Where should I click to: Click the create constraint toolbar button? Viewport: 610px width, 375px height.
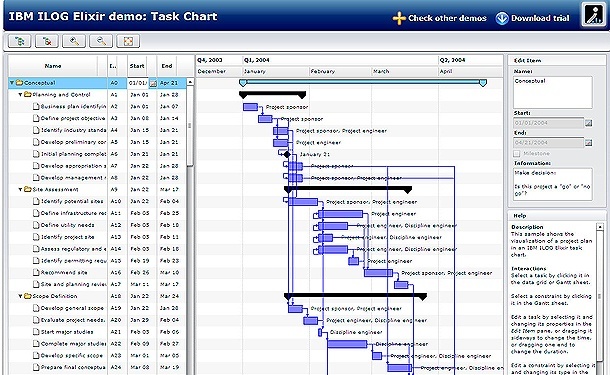(x=19, y=41)
